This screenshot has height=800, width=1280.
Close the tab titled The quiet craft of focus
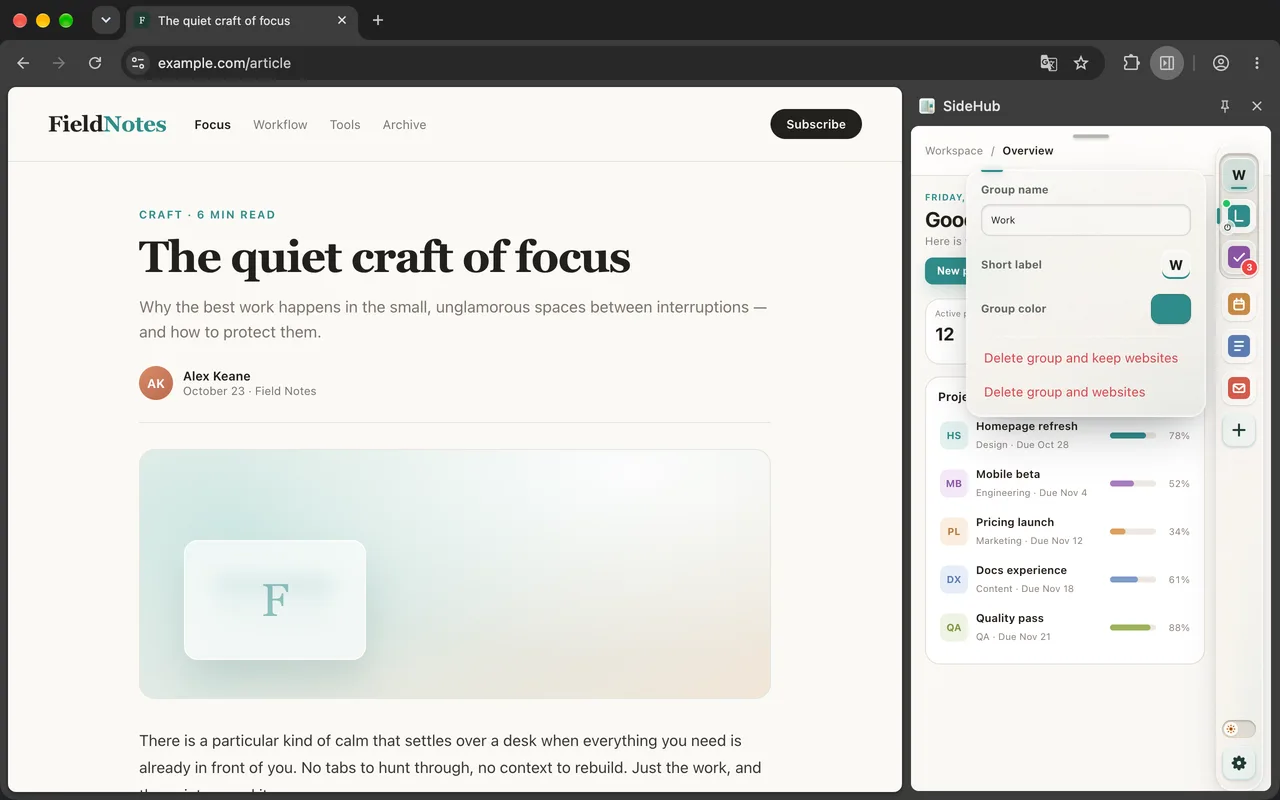(343, 20)
